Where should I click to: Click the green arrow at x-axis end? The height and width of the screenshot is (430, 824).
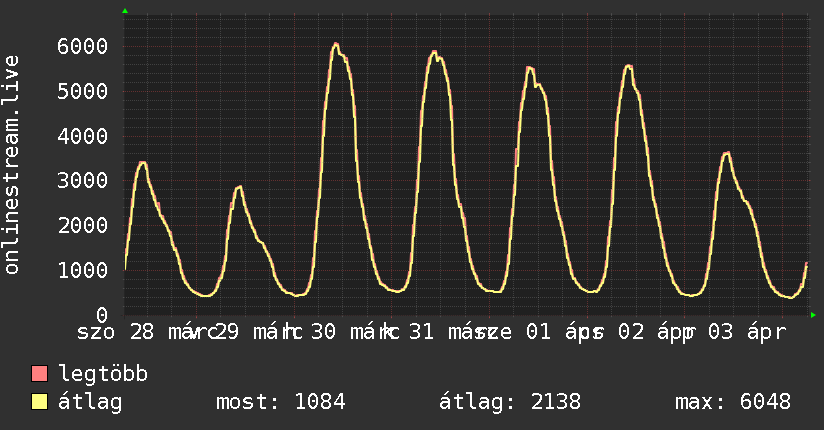813,315
